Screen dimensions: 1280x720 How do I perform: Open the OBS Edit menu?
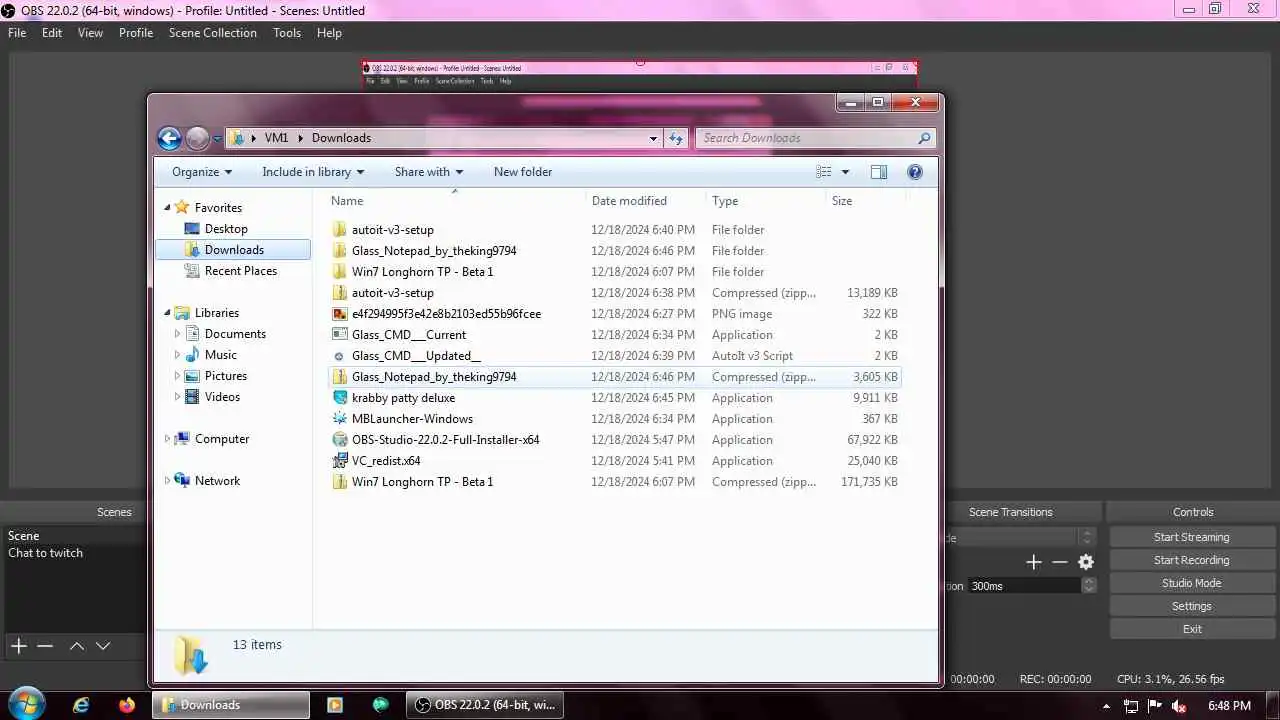click(x=52, y=33)
